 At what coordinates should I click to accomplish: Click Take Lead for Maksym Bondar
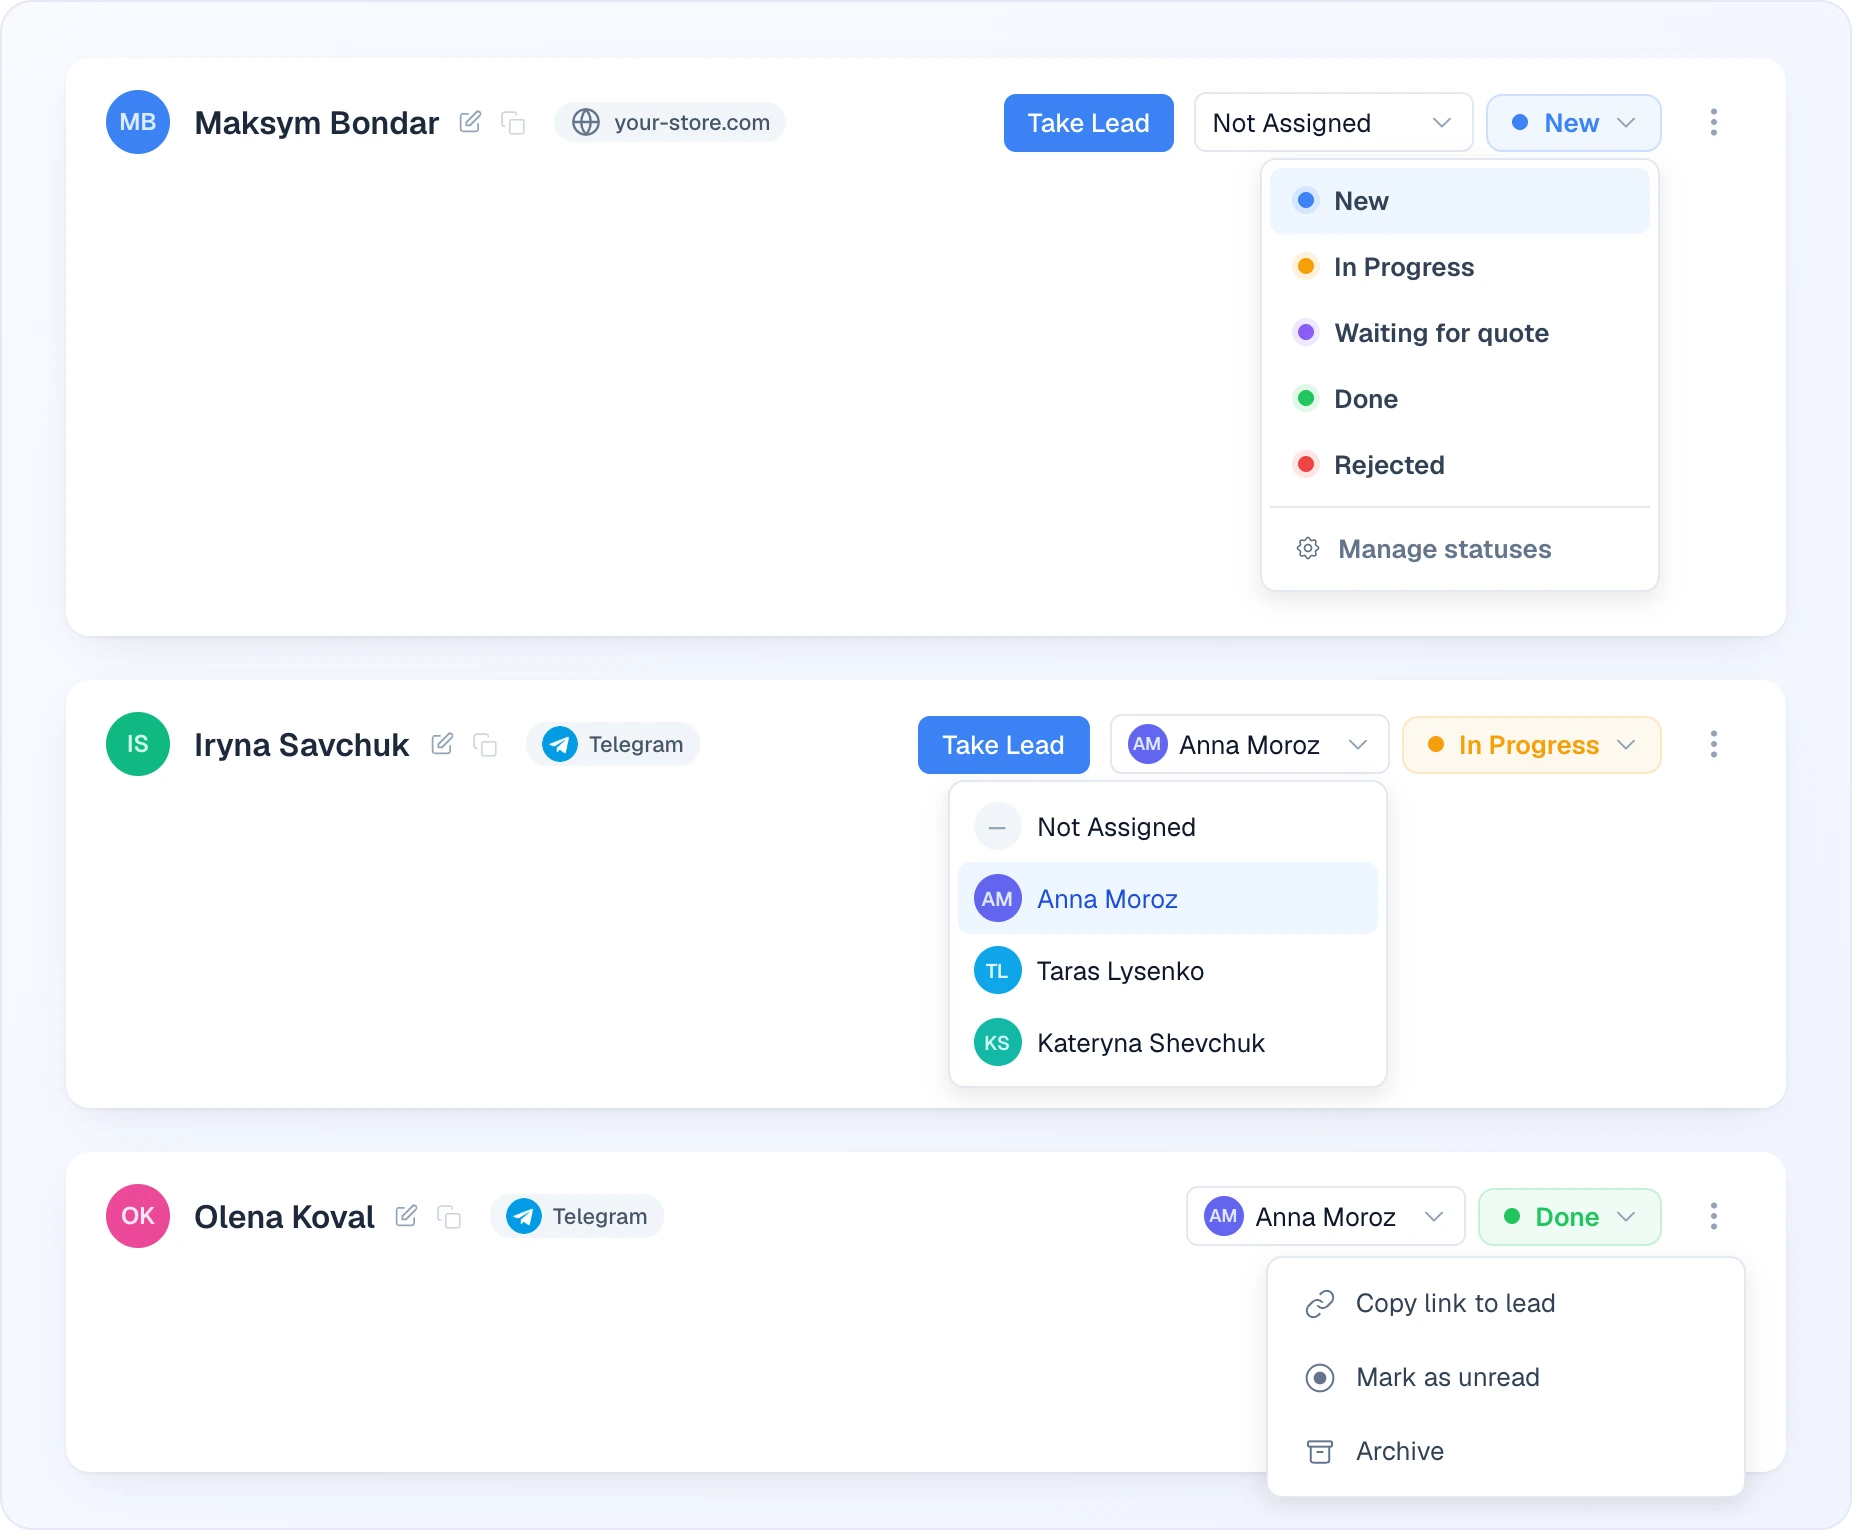(1089, 123)
